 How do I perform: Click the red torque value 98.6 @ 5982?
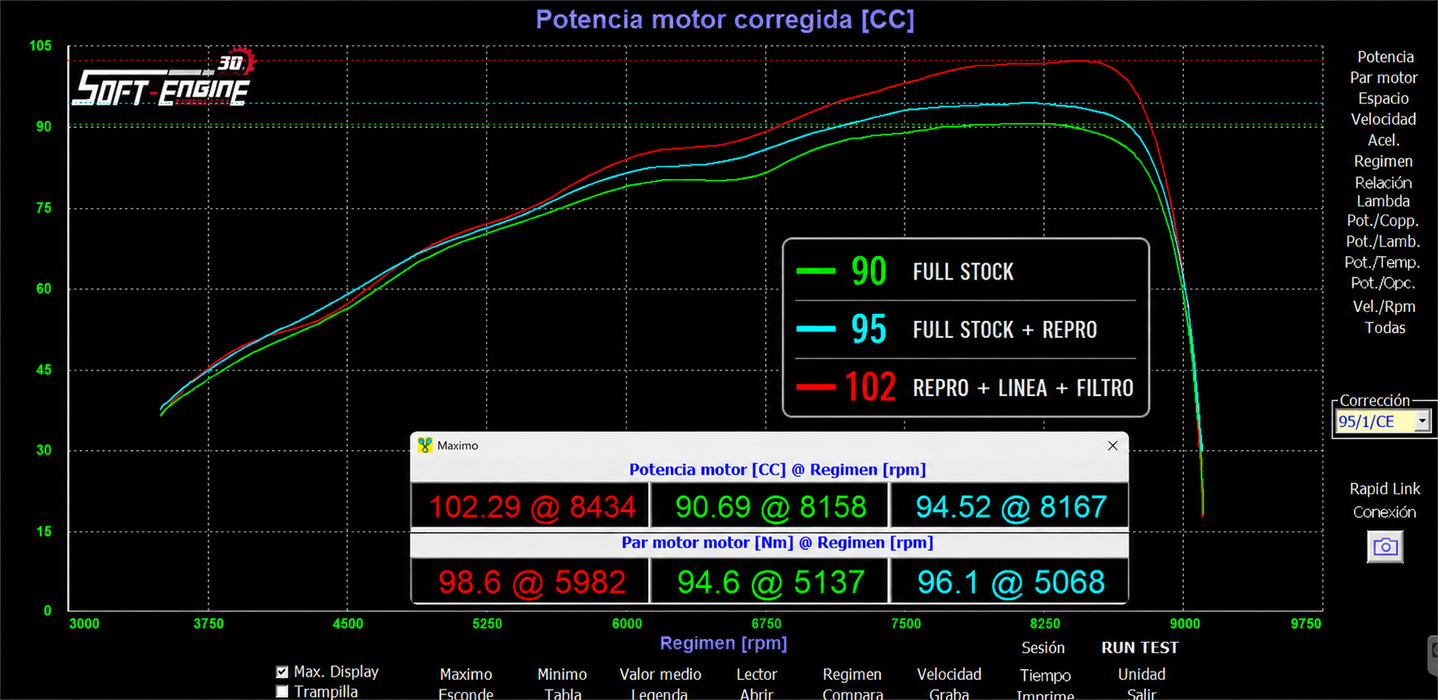[x=532, y=581]
